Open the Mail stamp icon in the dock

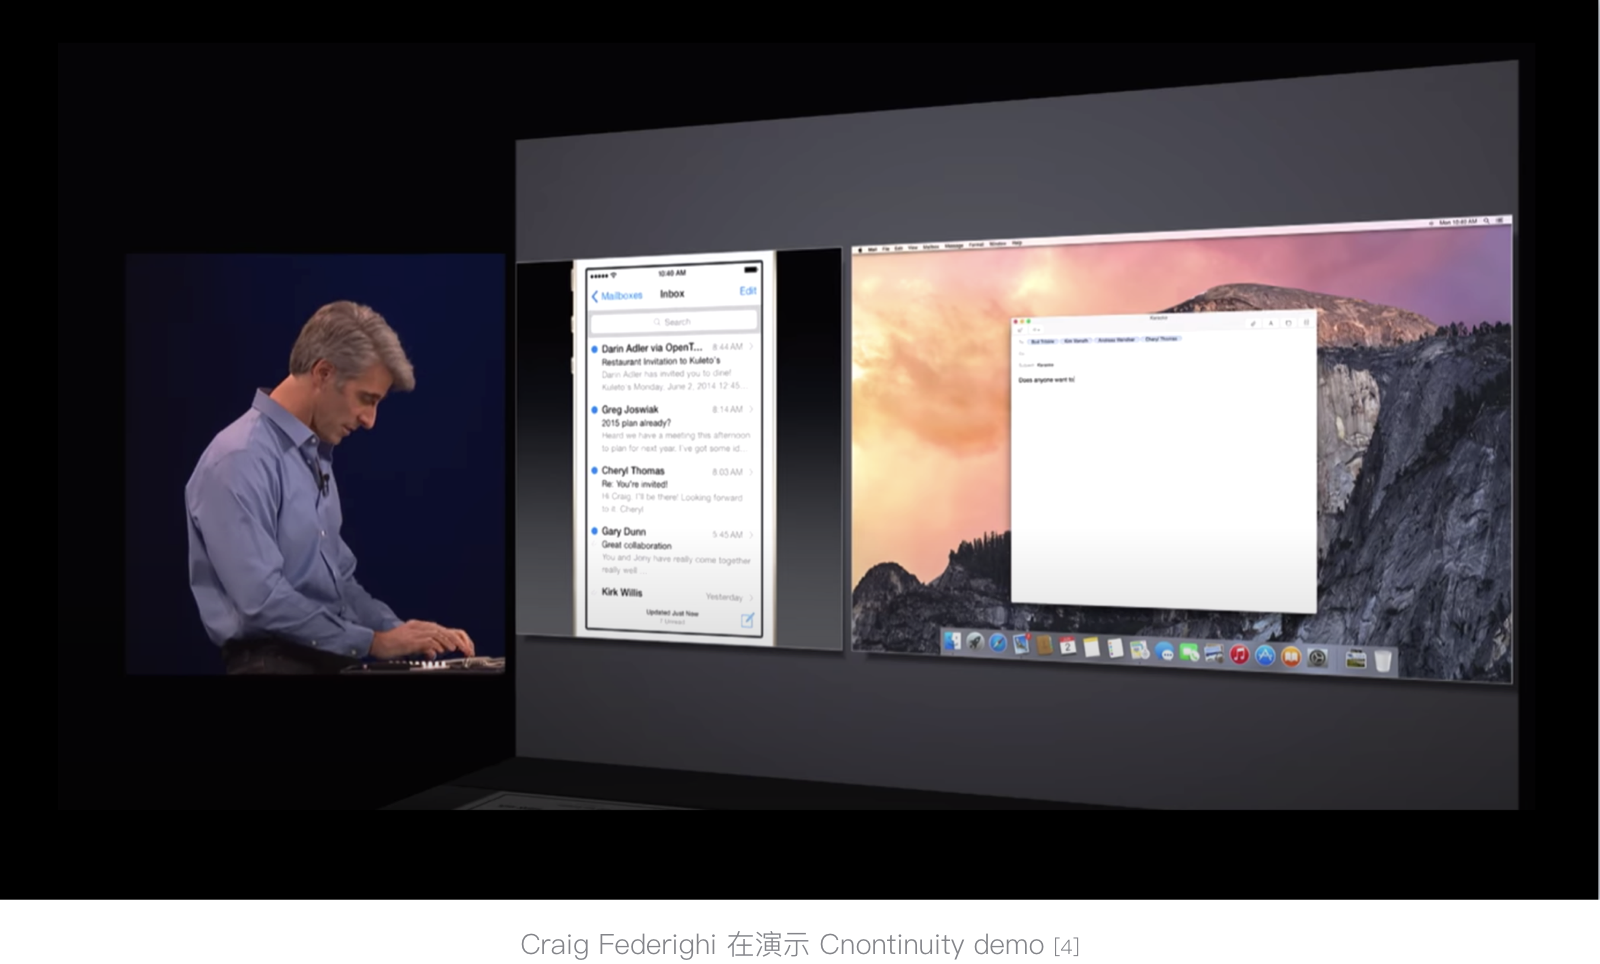click(x=1021, y=644)
